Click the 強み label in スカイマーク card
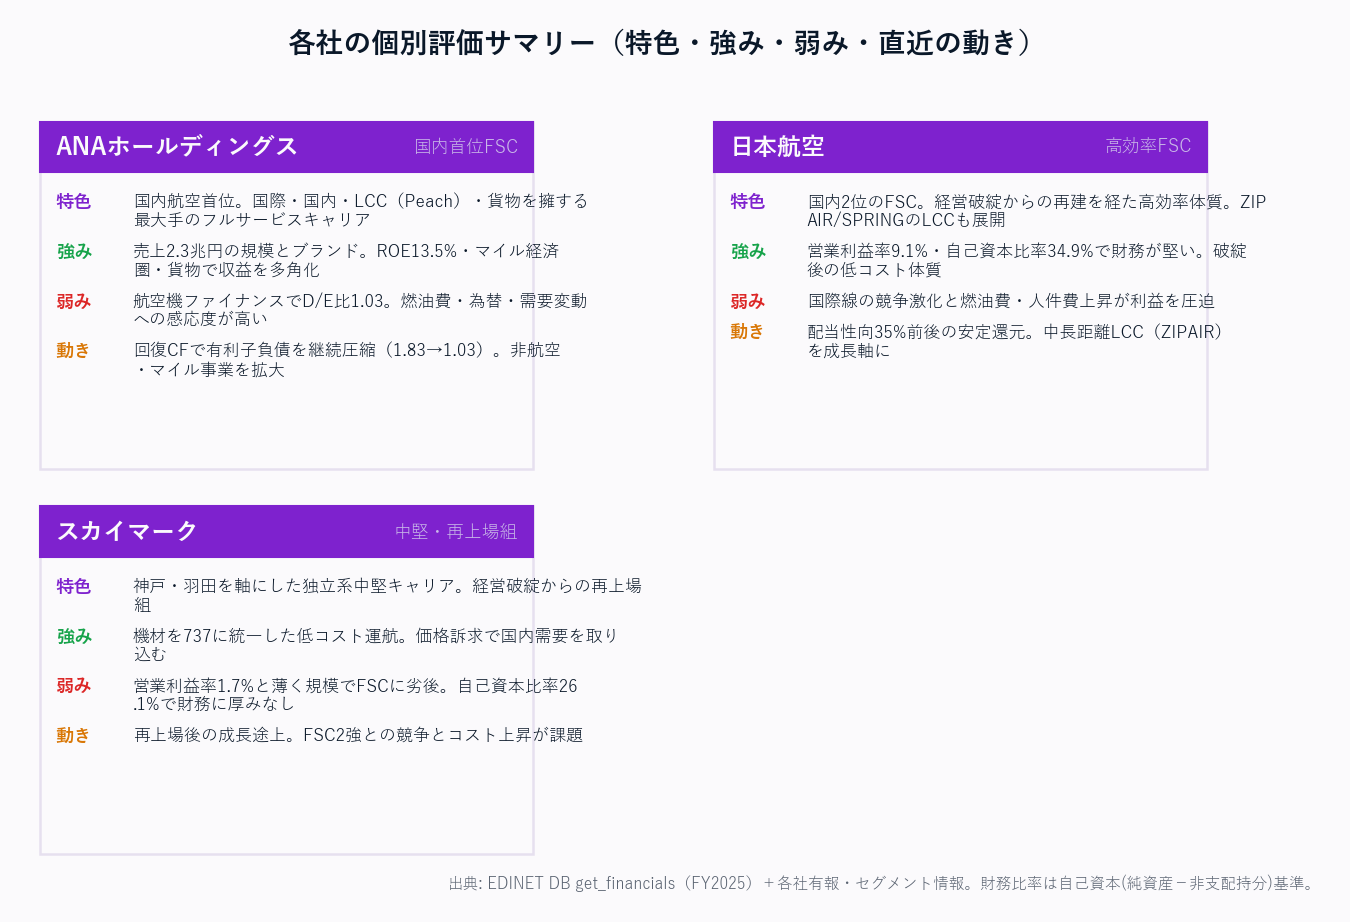 (x=74, y=636)
